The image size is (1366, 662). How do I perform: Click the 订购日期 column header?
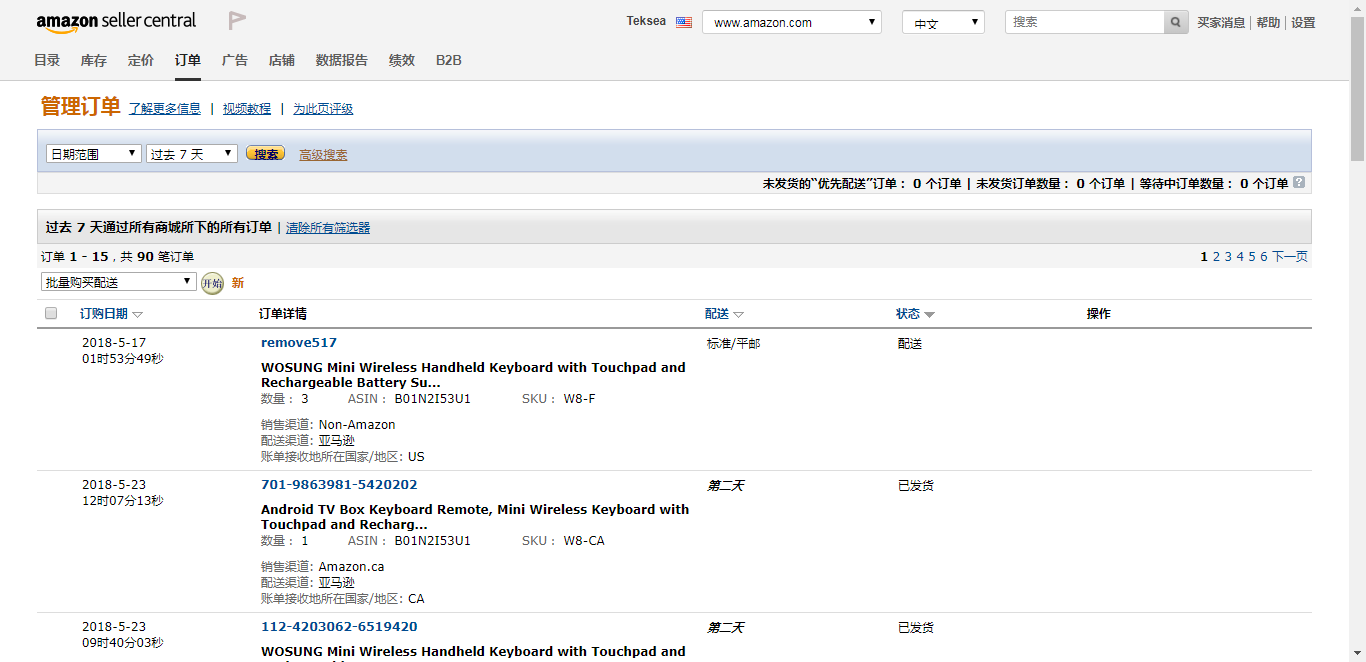click(104, 314)
